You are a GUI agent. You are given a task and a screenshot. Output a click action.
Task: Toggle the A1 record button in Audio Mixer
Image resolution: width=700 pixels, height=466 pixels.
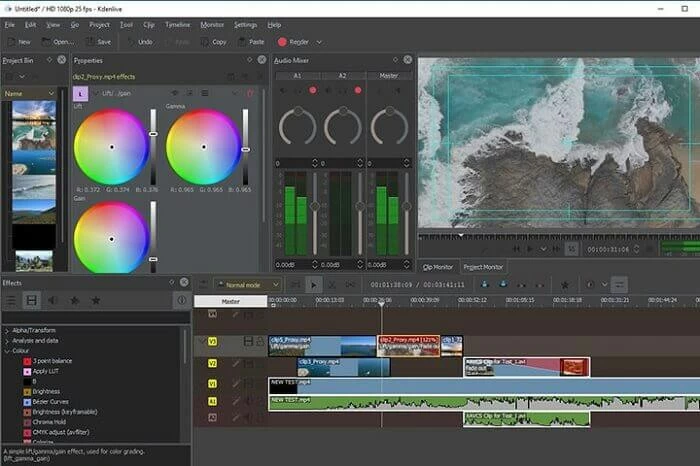click(311, 90)
